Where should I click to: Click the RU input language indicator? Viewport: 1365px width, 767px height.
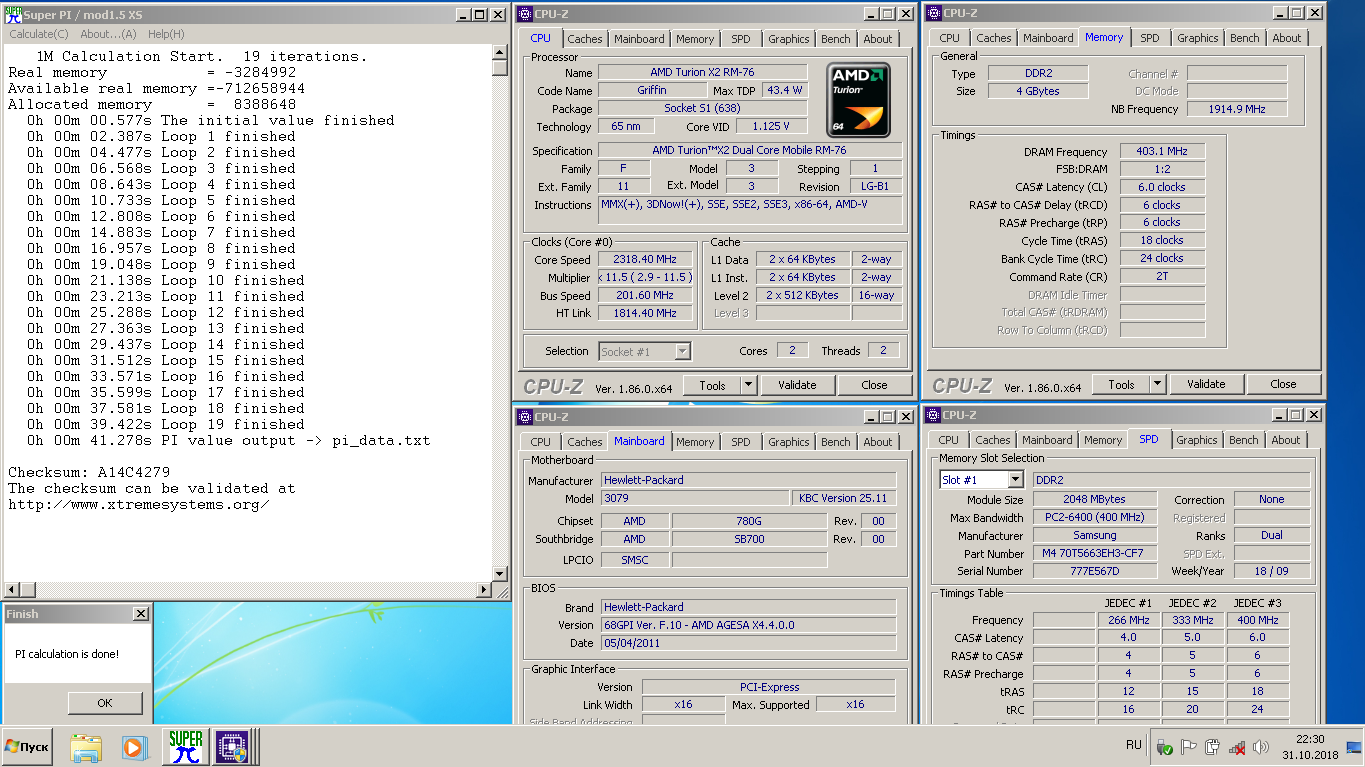[1133, 746]
